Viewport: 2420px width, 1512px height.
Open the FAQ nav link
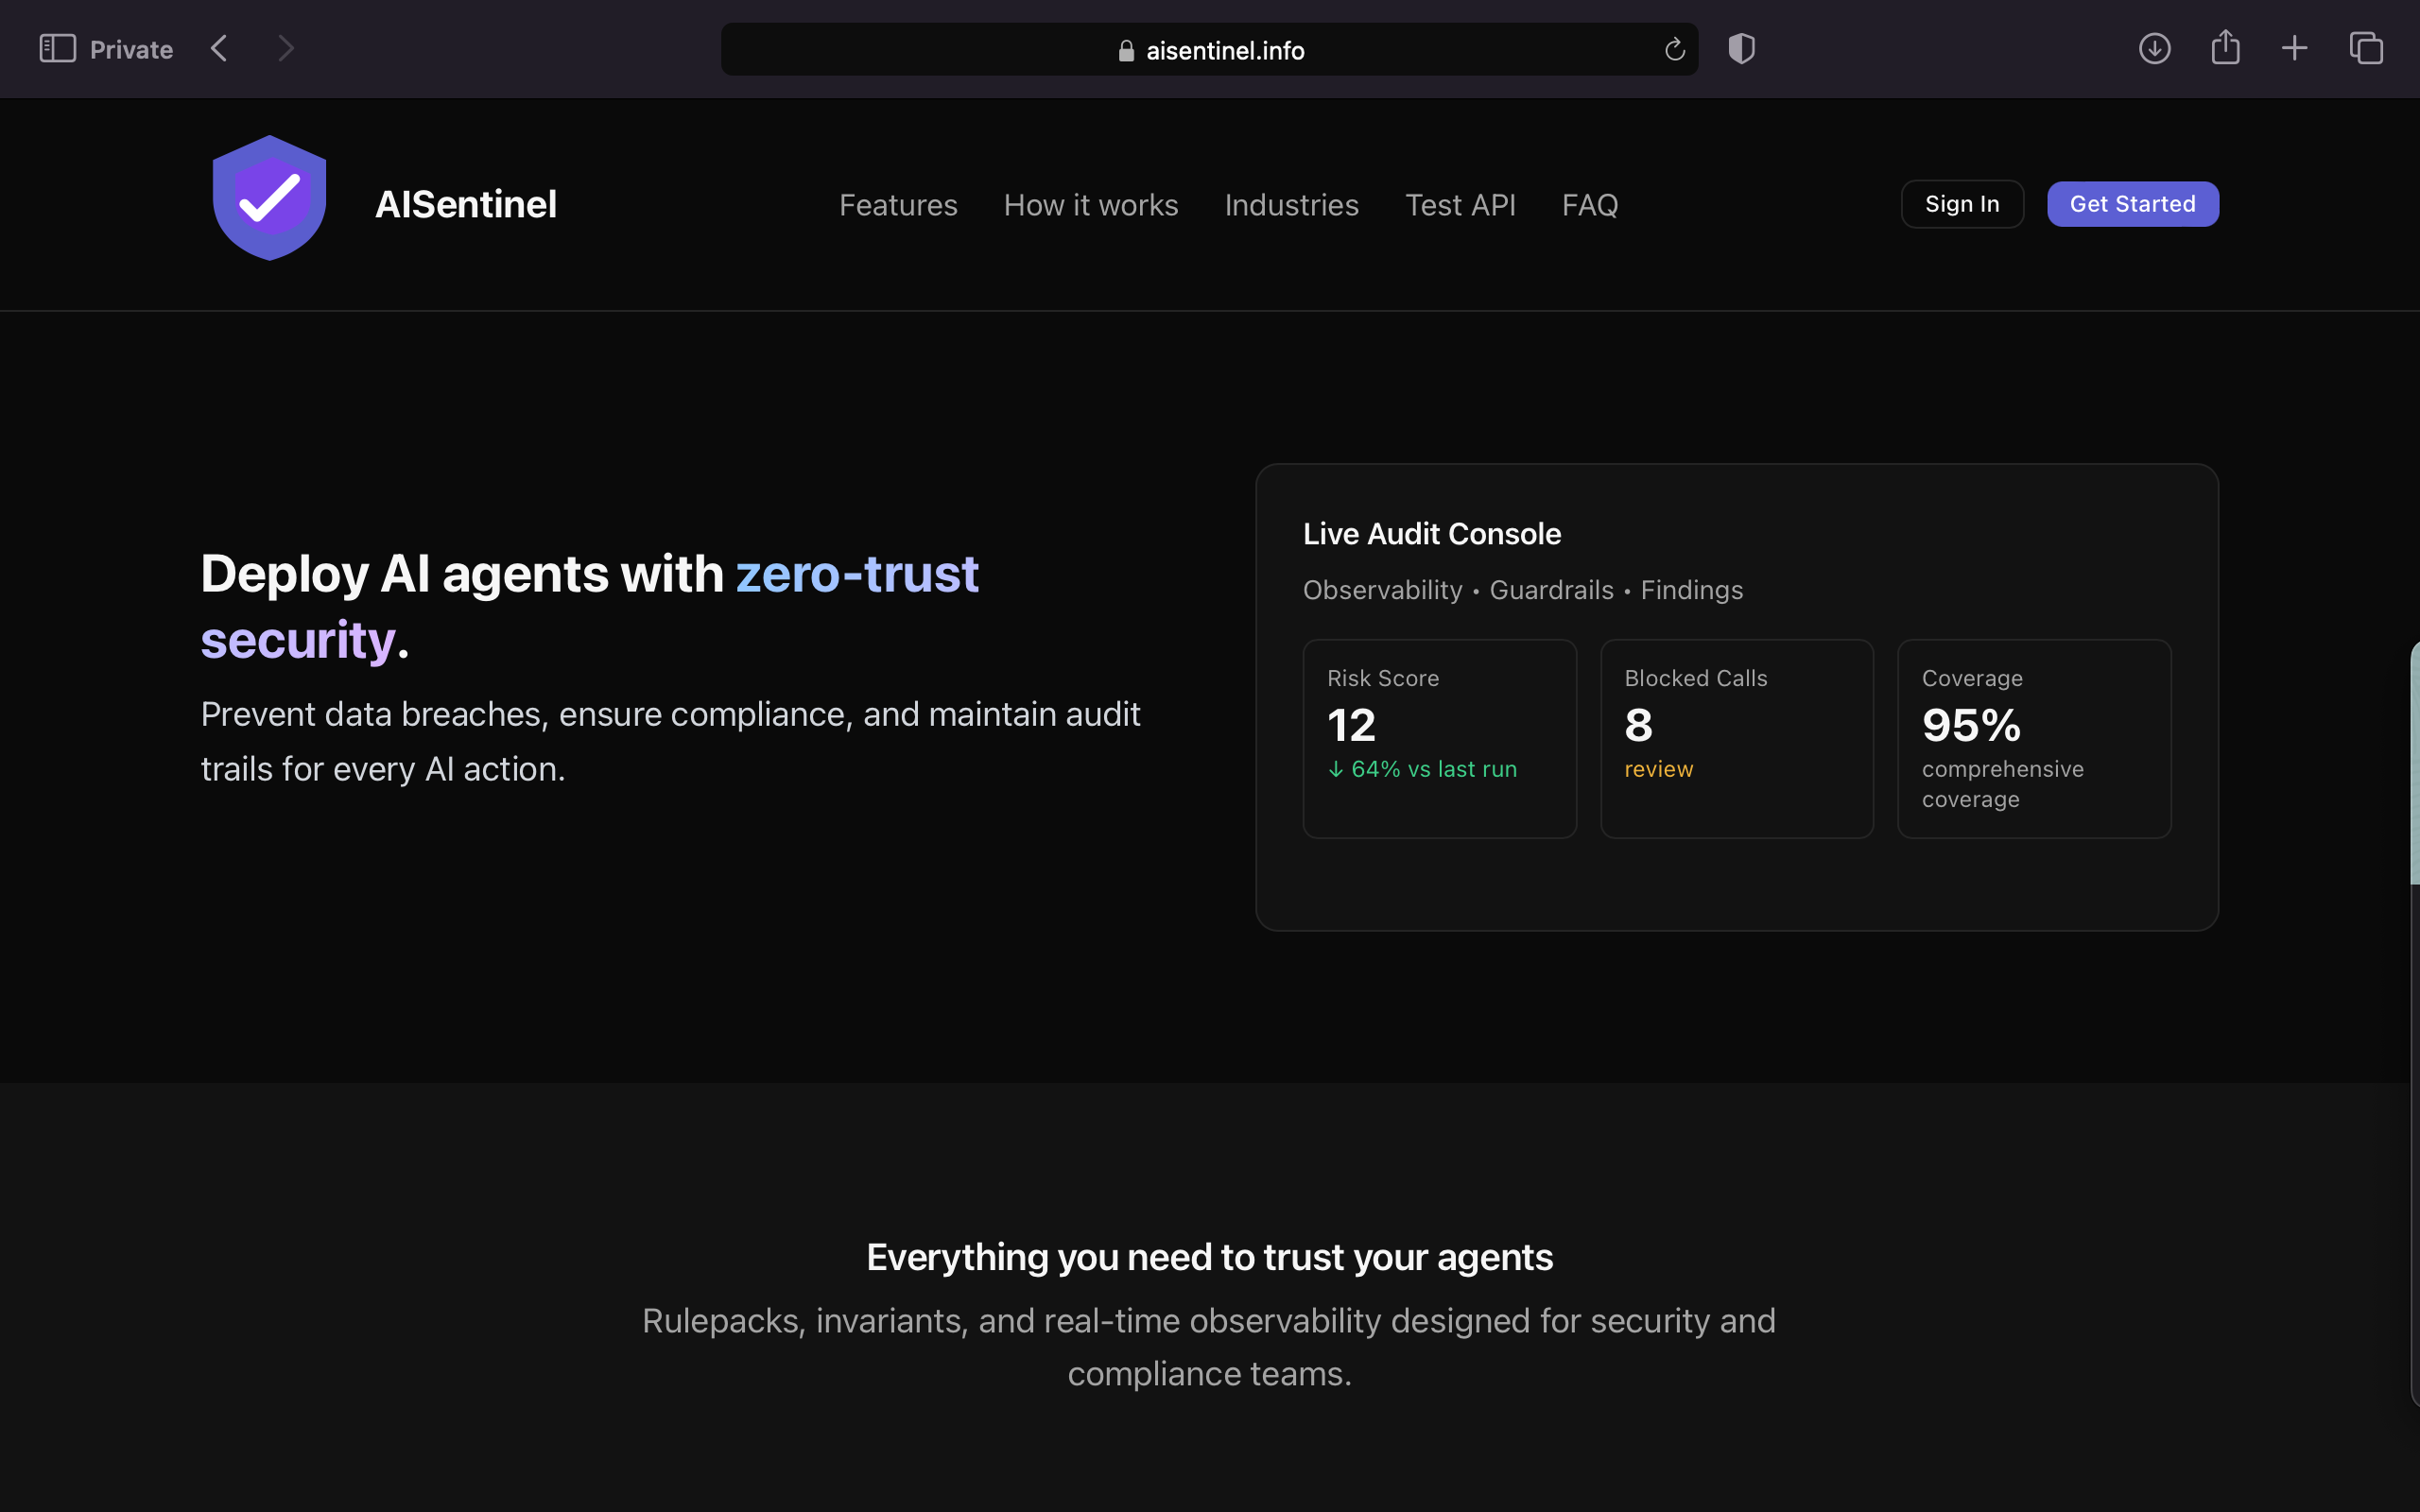[1590, 205]
